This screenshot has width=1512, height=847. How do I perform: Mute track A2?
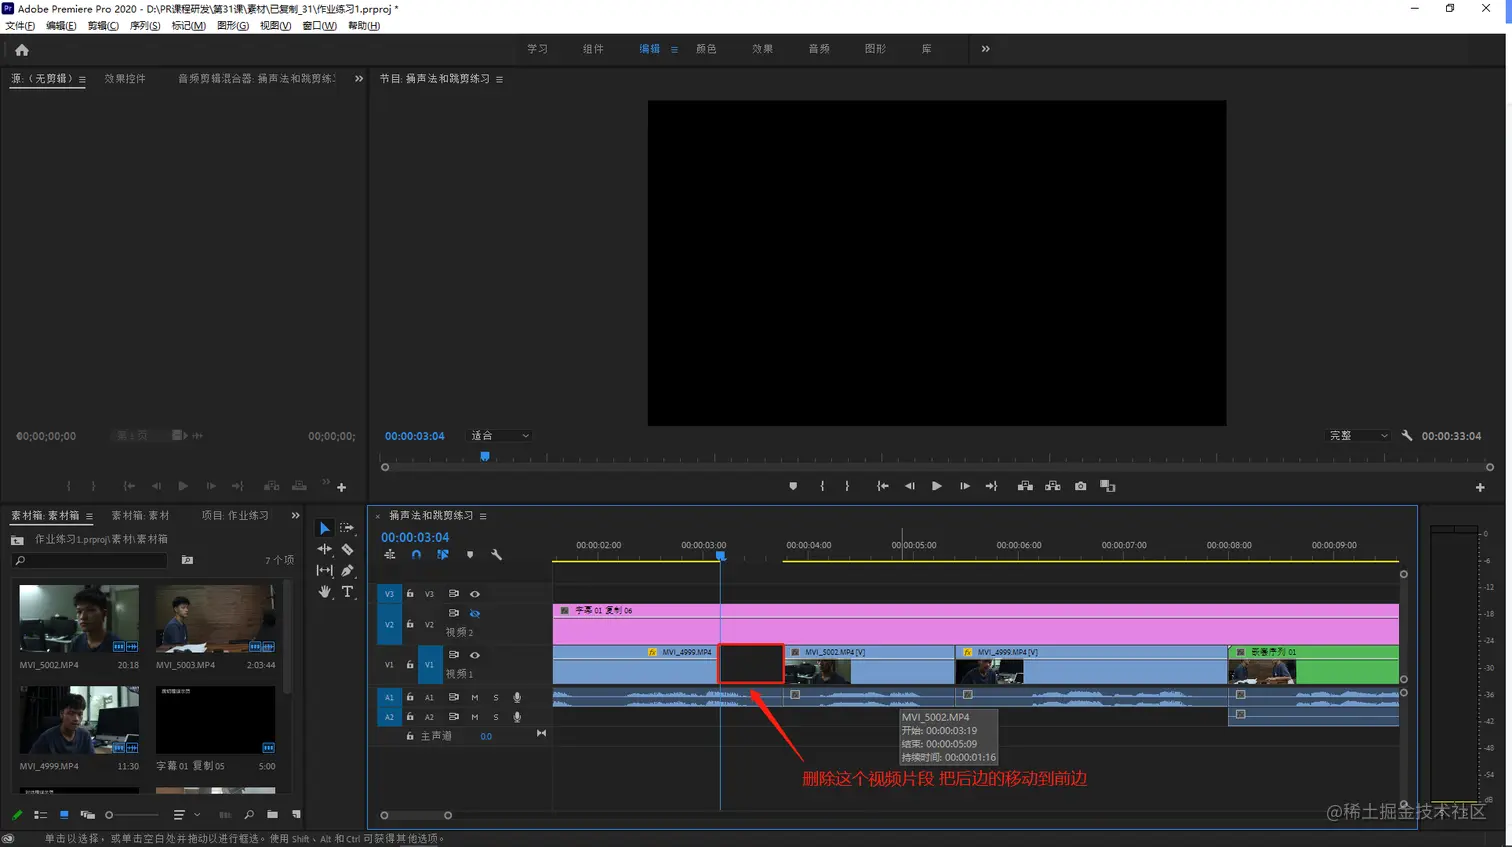[475, 717]
